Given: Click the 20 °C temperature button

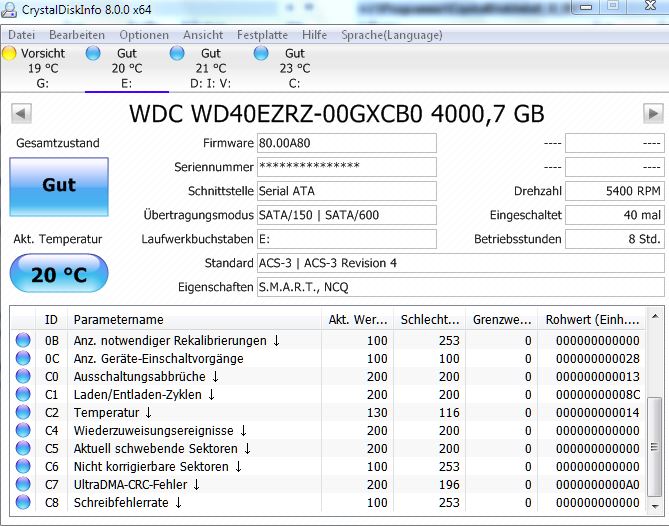Looking at the screenshot, I should click(59, 273).
